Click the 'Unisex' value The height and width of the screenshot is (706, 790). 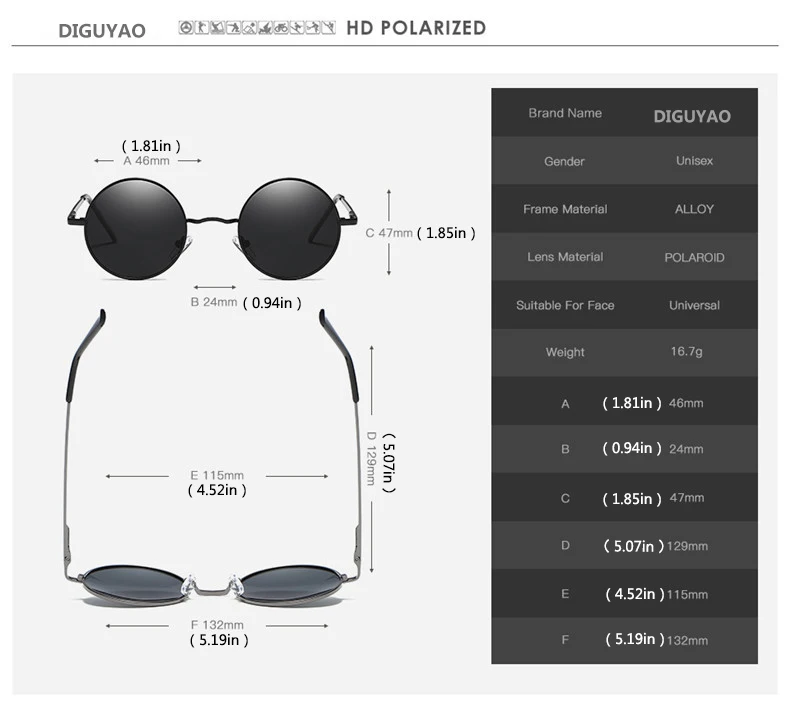click(694, 161)
